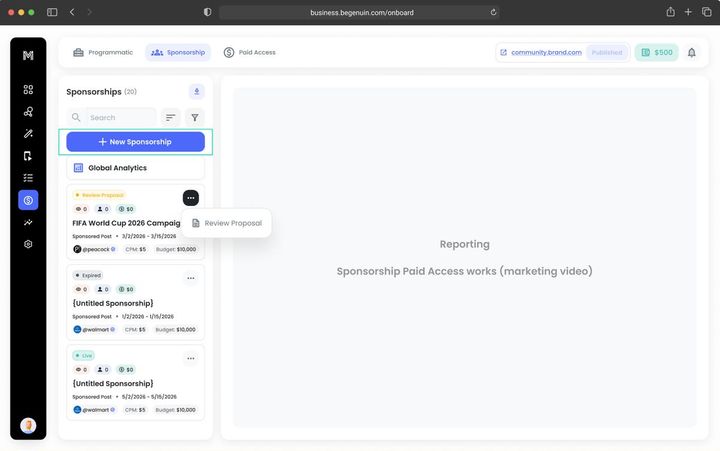The image size is (720, 451).
Task: Open the mobile device icon in sidebar
Action: pyautogui.click(x=28, y=156)
